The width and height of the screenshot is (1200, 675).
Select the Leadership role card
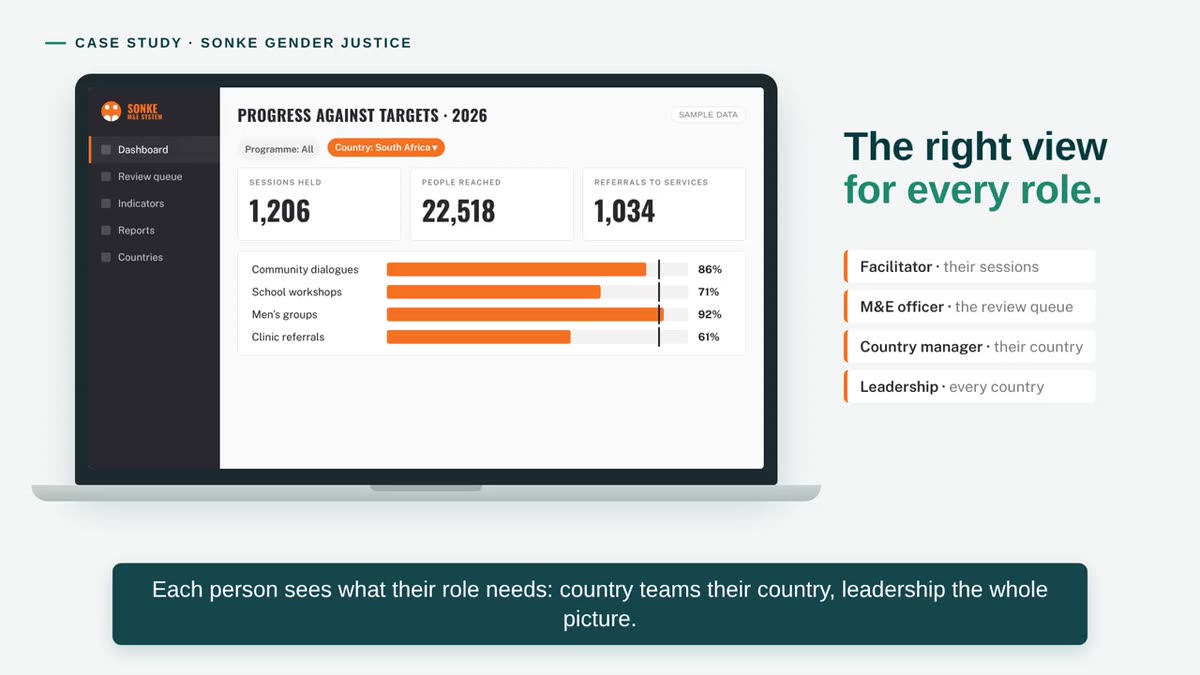[x=970, y=387]
